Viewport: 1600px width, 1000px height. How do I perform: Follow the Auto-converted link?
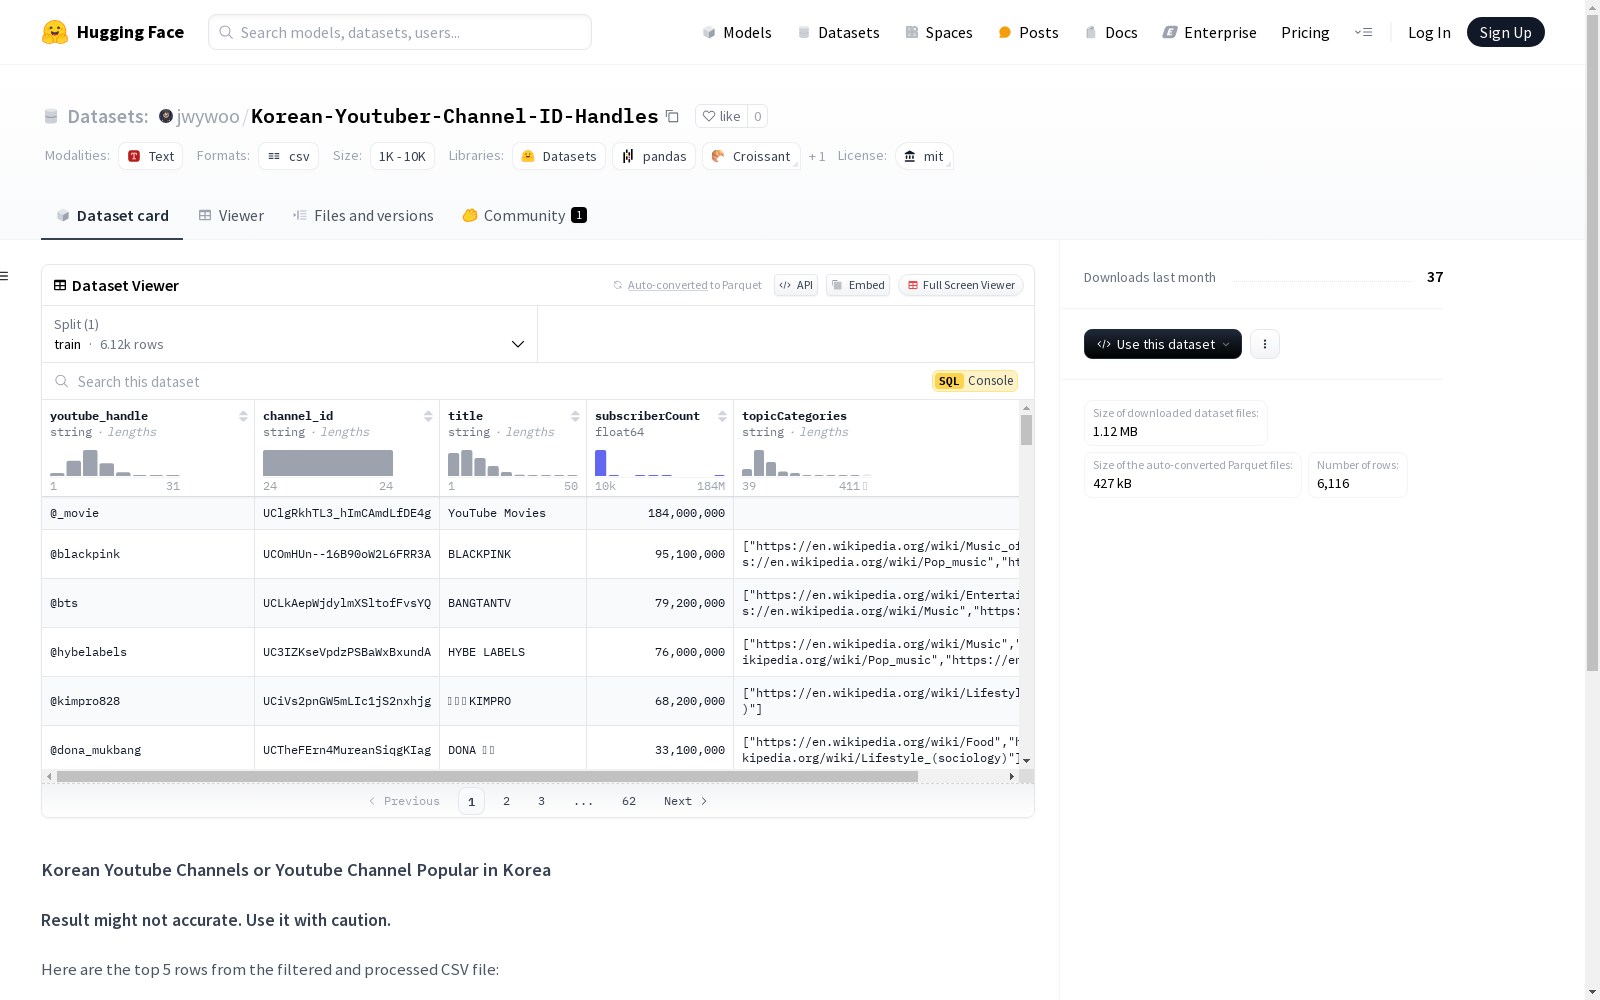pyautogui.click(x=667, y=285)
